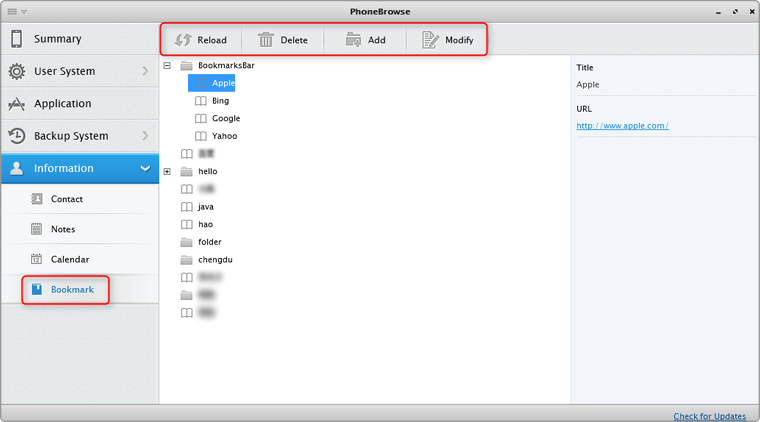The width and height of the screenshot is (760, 422).
Task: Open the Calendar icon in sidebar
Action: [x=37, y=259]
